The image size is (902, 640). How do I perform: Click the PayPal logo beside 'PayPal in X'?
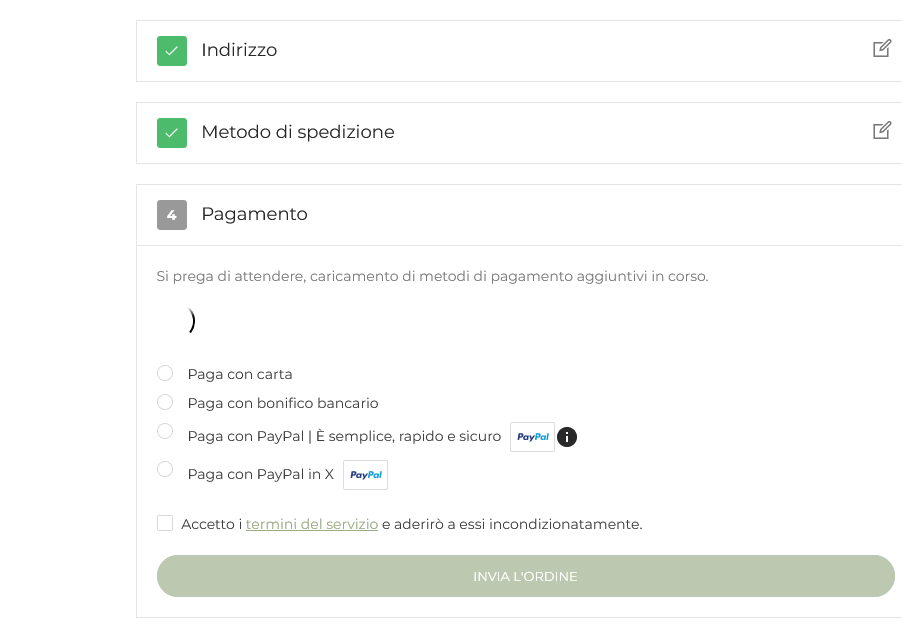pyautogui.click(x=365, y=475)
